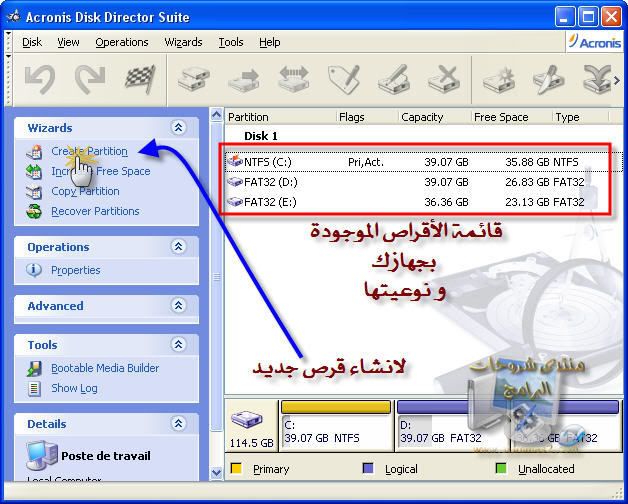Click the Redo arrow toolbar icon
628x504 pixels.
[x=90, y=80]
